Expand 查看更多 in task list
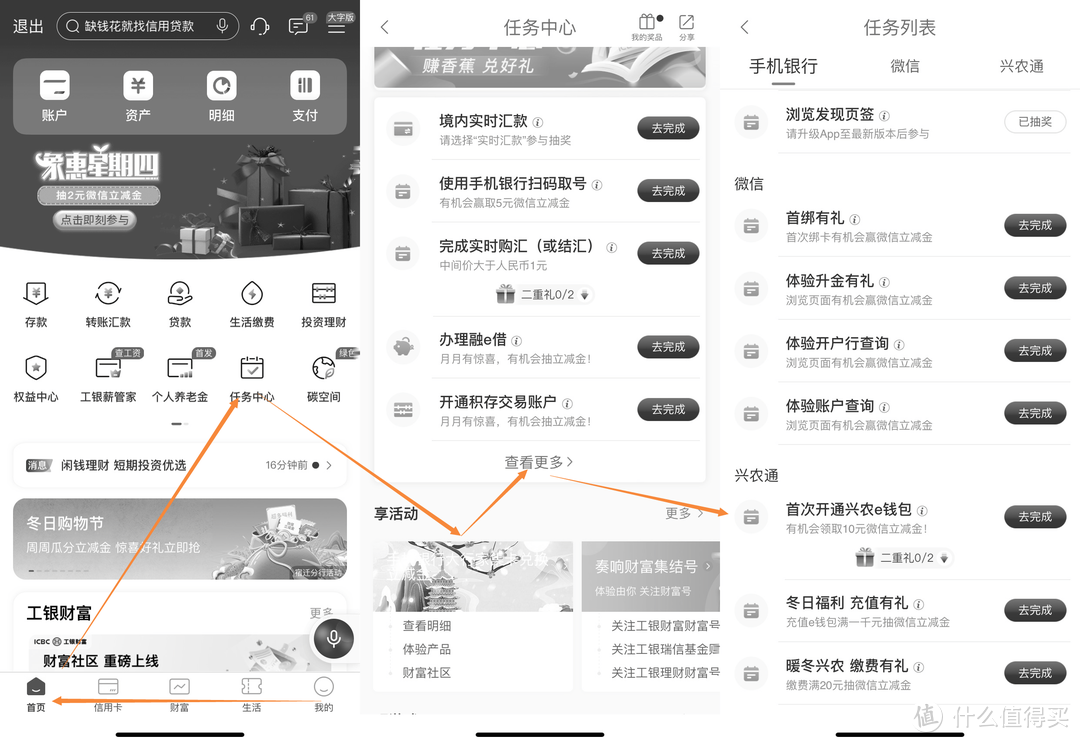The height and width of the screenshot is (743, 1080). click(539, 462)
